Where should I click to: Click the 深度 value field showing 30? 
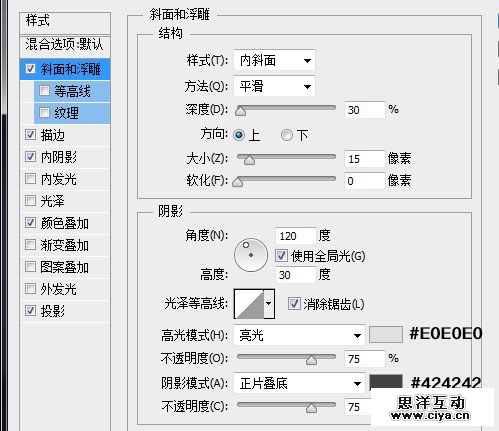[365, 110]
